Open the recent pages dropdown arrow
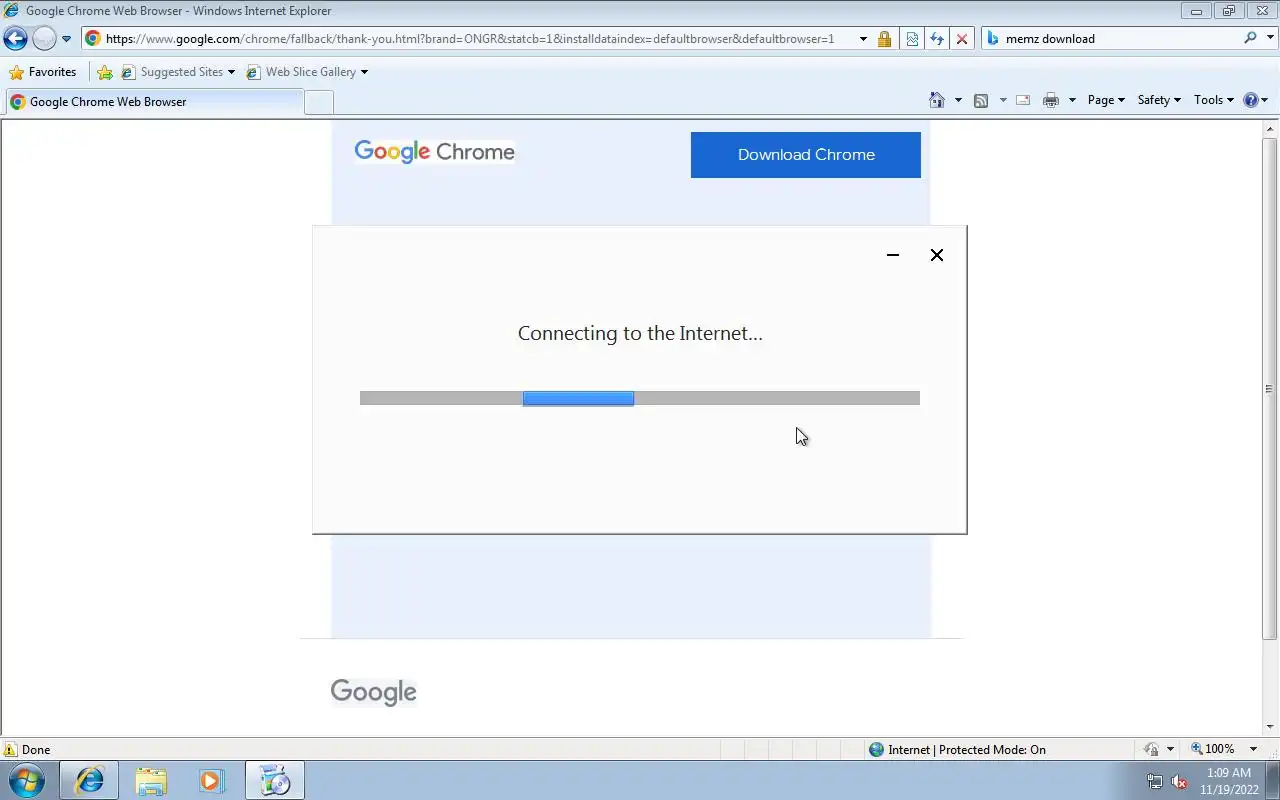1280x800 pixels. click(67, 39)
